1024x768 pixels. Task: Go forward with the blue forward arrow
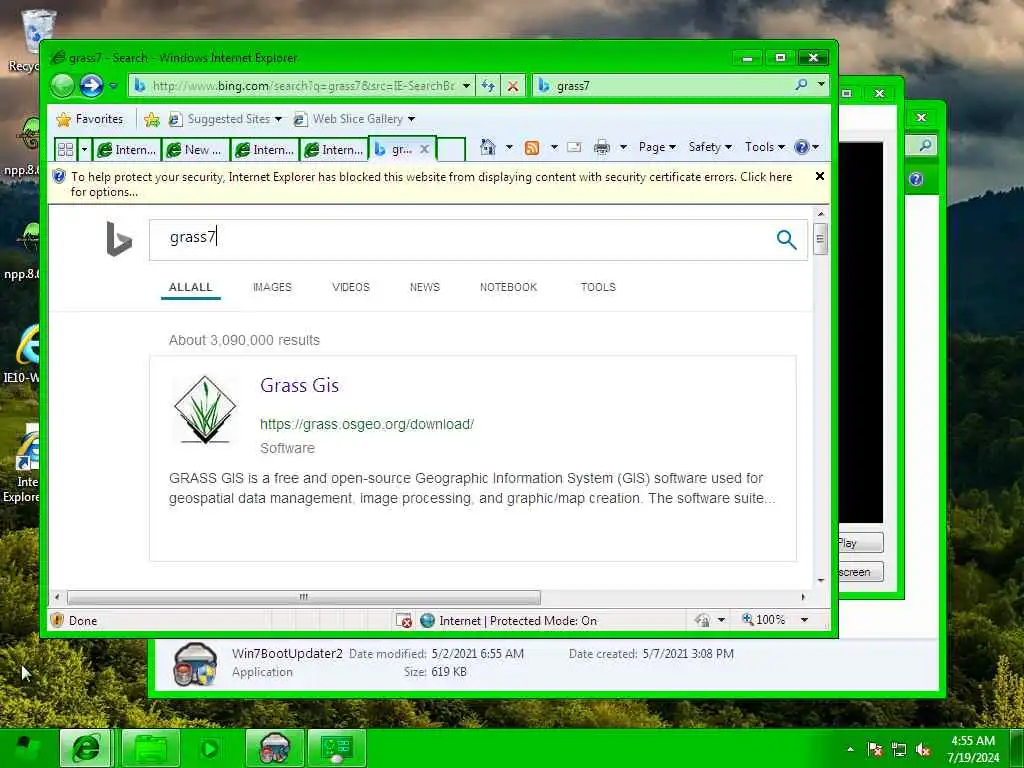[91, 86]
